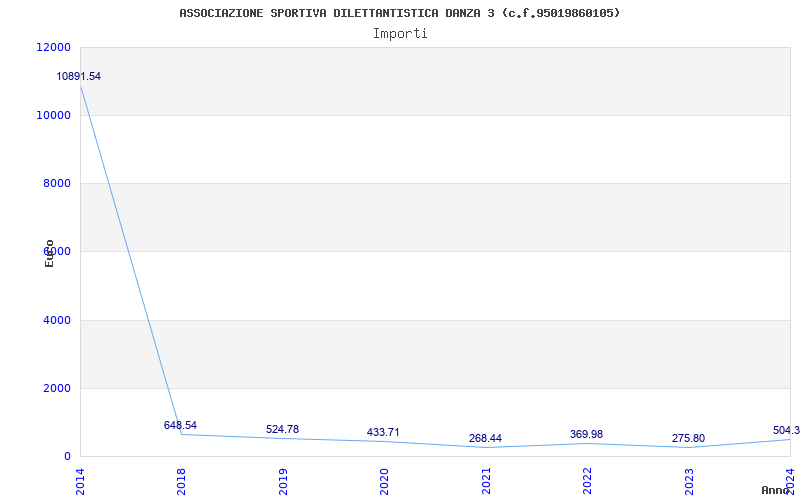Screen dimensions: 800x500
Task: Select the 369.98 data label
Action: [x=586, y=434]
